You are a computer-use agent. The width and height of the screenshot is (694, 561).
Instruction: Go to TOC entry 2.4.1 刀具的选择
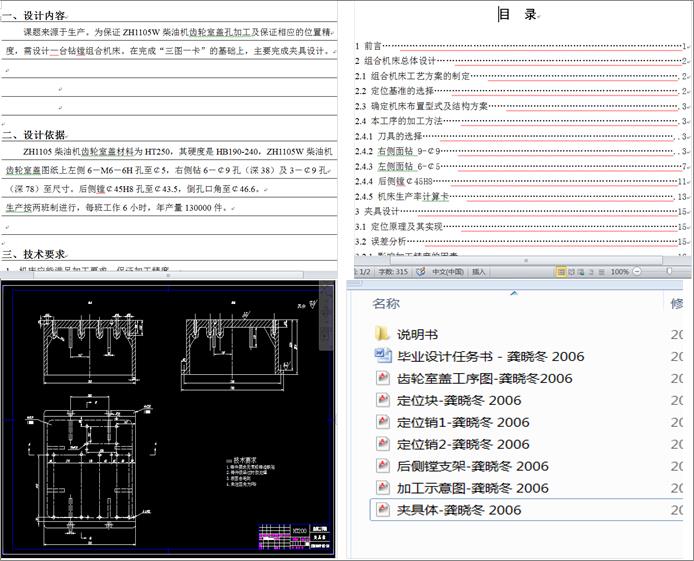pyautogui.click(x=520, y=136)
